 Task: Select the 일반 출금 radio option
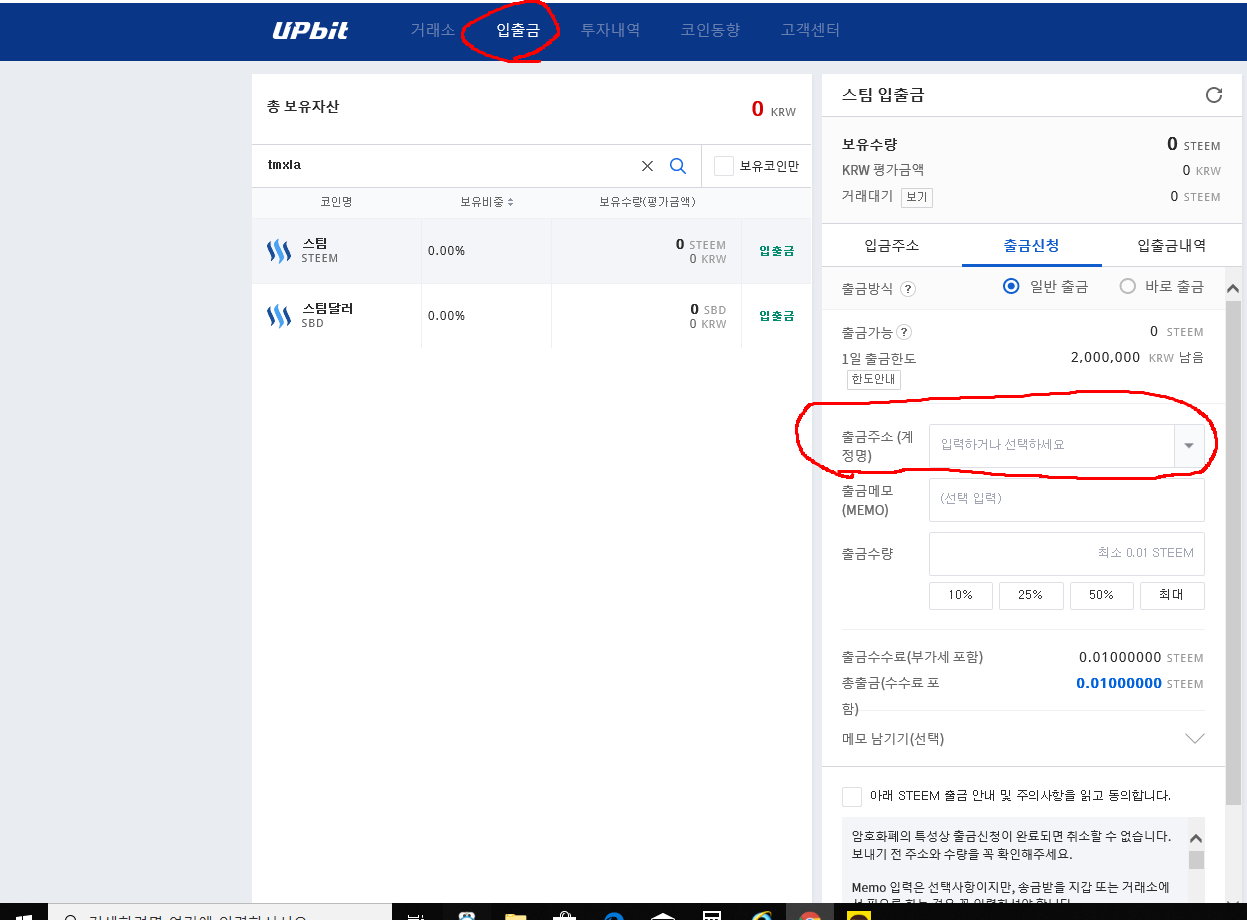point(1011,286)
